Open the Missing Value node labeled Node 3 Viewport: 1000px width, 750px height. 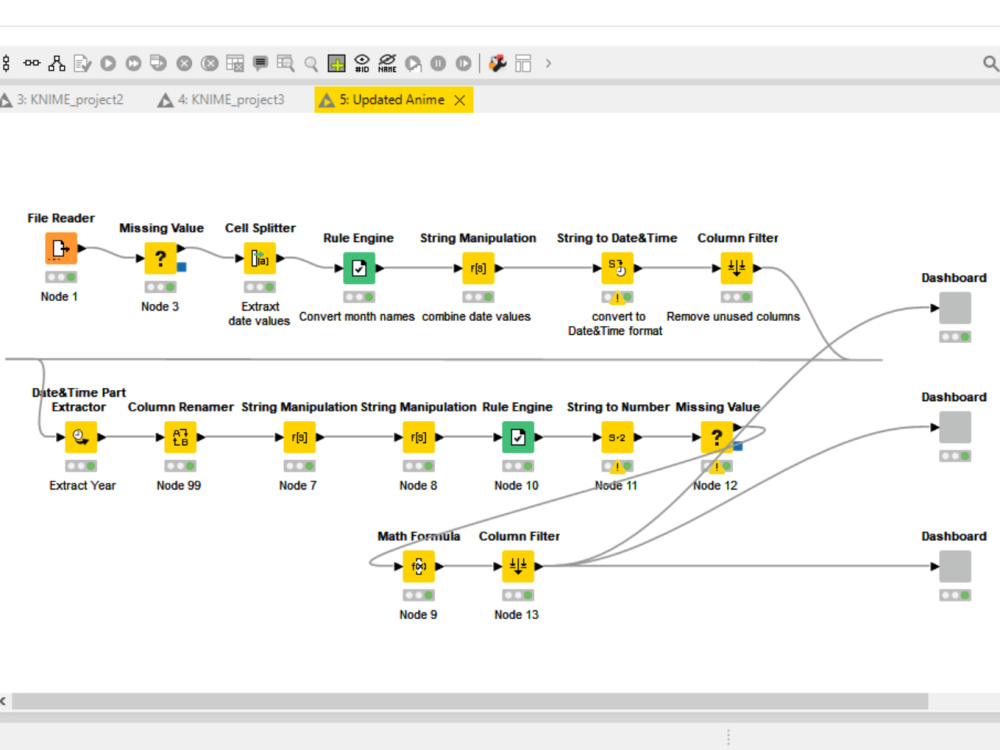coord(160,258)
